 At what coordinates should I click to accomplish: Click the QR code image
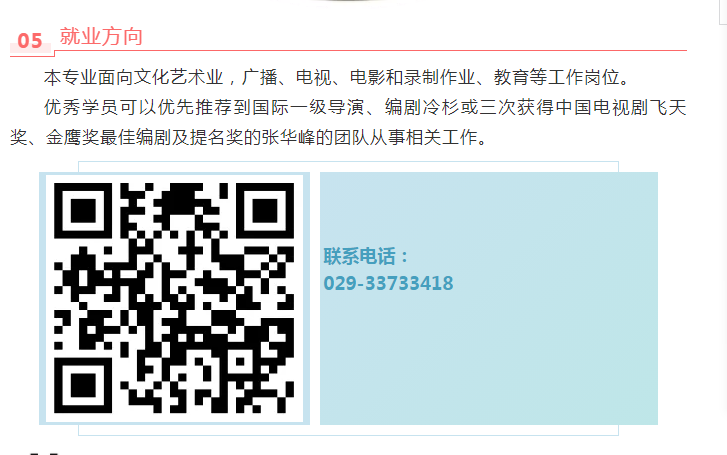[x=174, y=298]
